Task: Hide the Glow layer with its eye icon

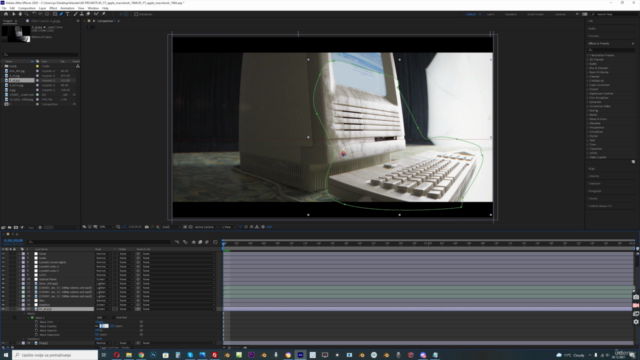Action: pos(3,254)
